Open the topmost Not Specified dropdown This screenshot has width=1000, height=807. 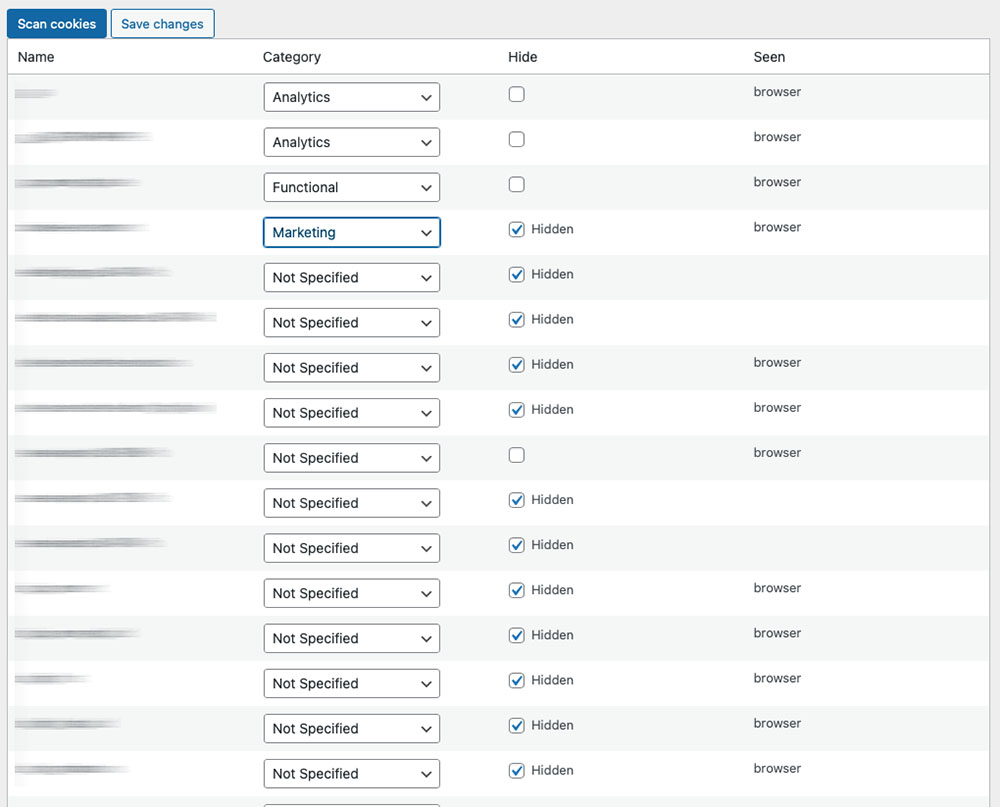tap(351, 277)
